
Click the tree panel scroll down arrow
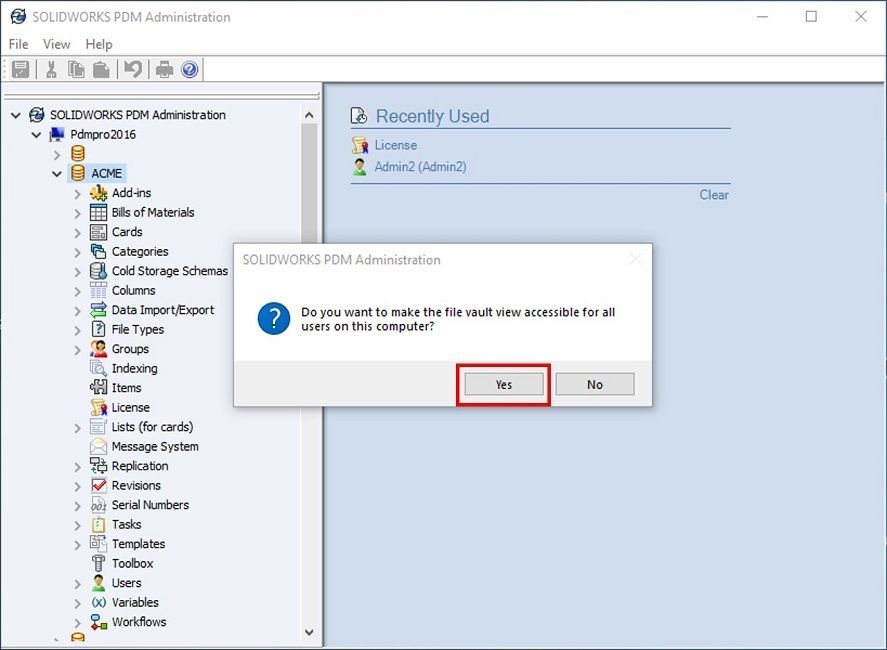tap(308, 632)
